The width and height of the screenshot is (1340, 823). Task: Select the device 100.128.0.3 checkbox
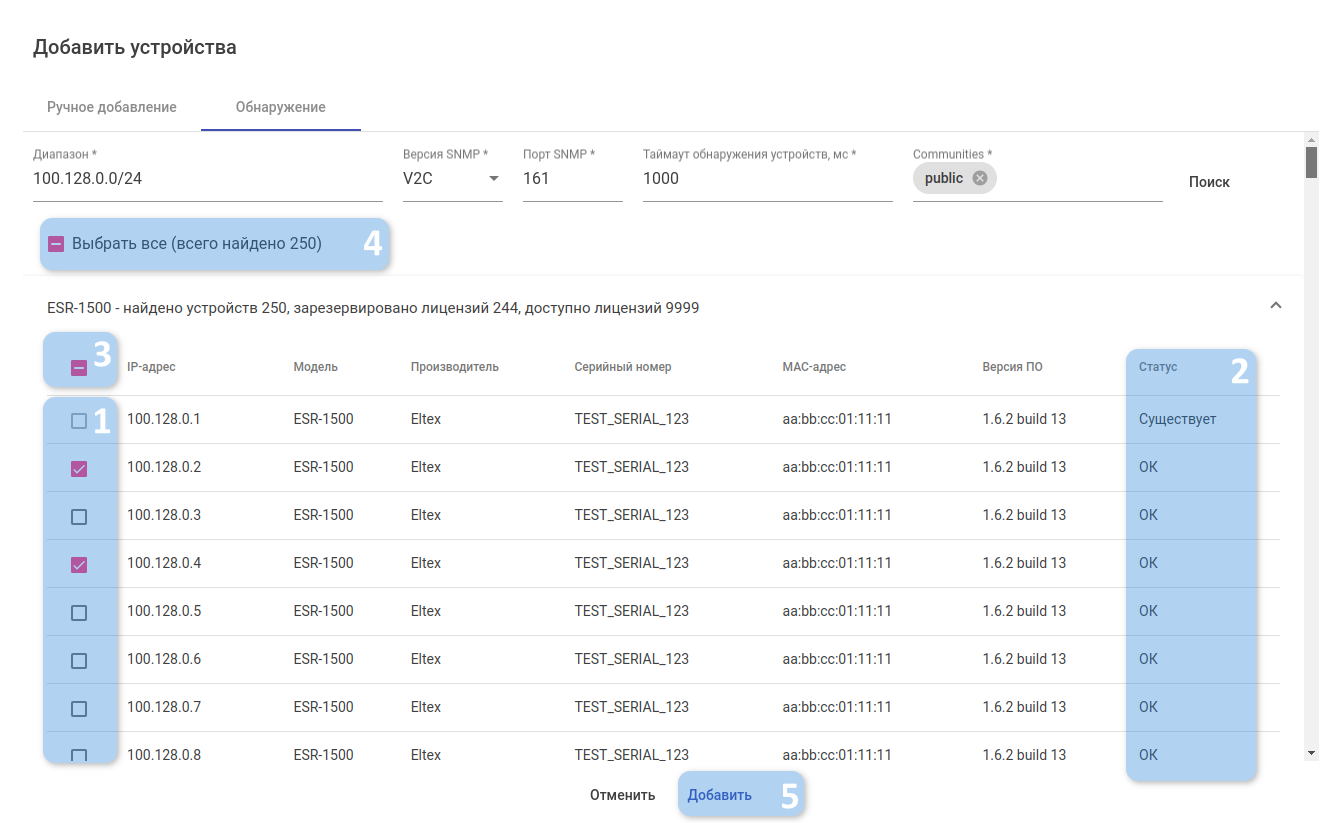79,517
